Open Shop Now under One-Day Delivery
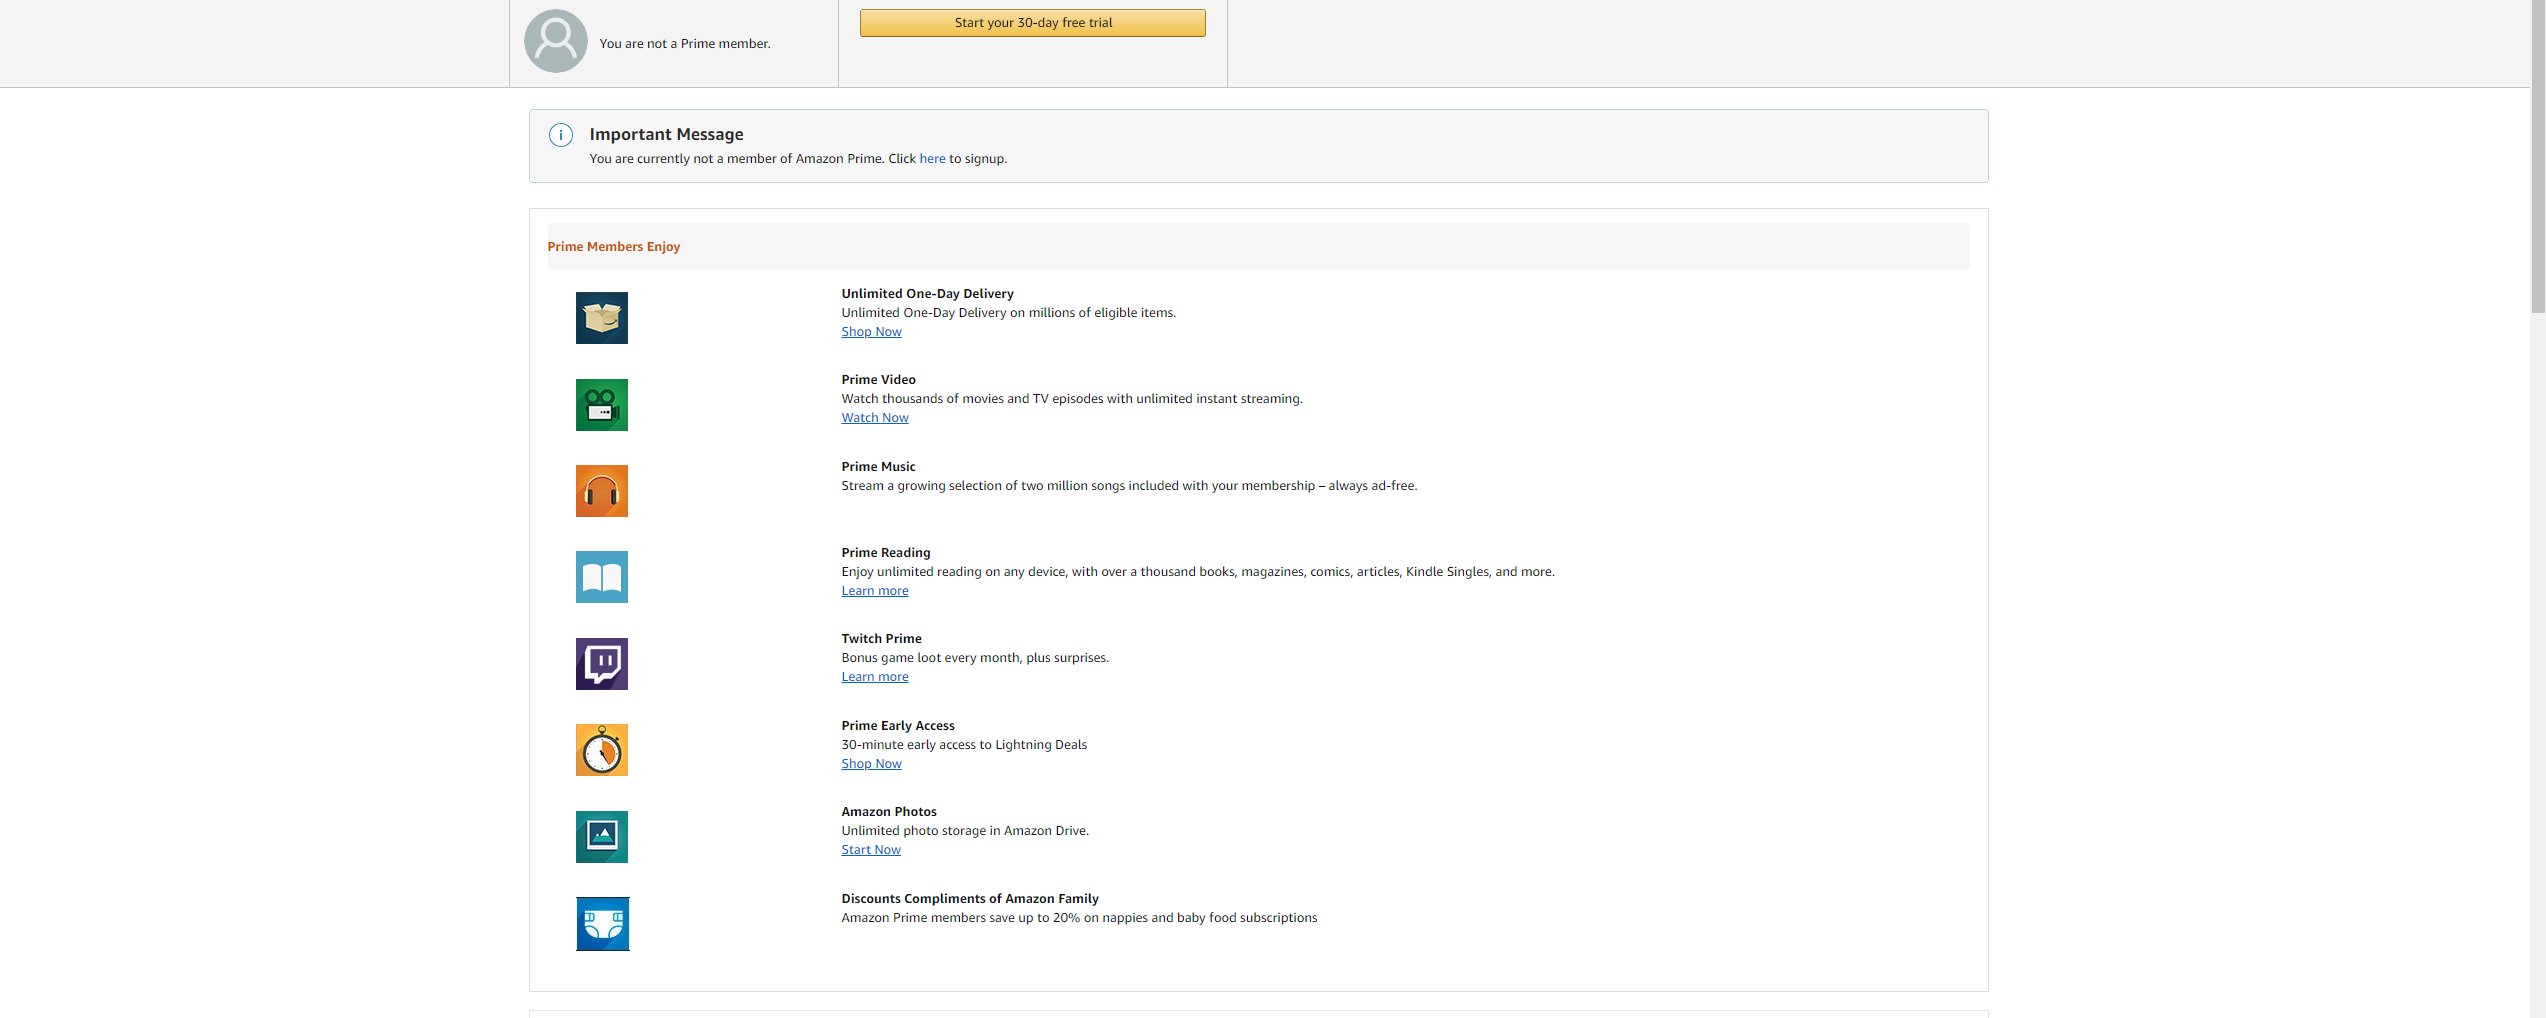The width and height of the screenshot is (2546, 1018). tap(871, 332)
